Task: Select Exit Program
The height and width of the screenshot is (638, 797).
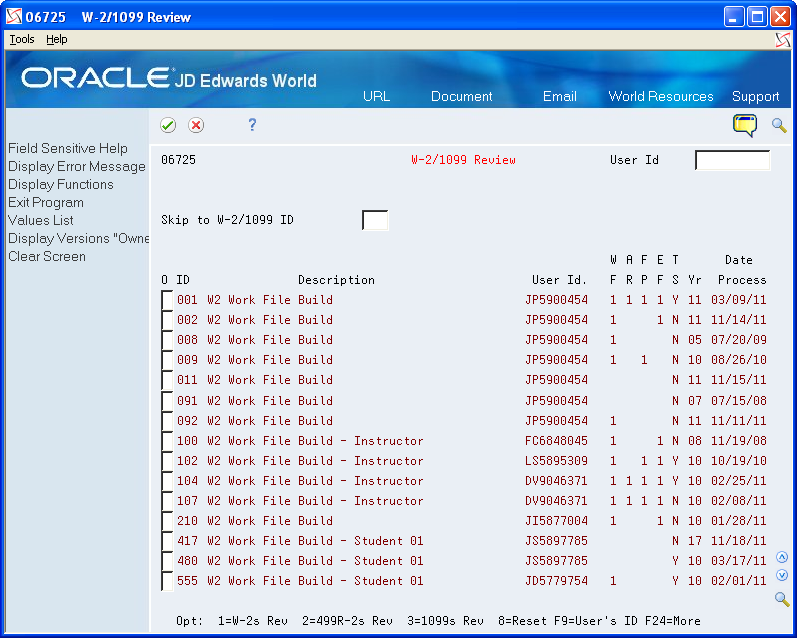Action: (x=46, y=202)
